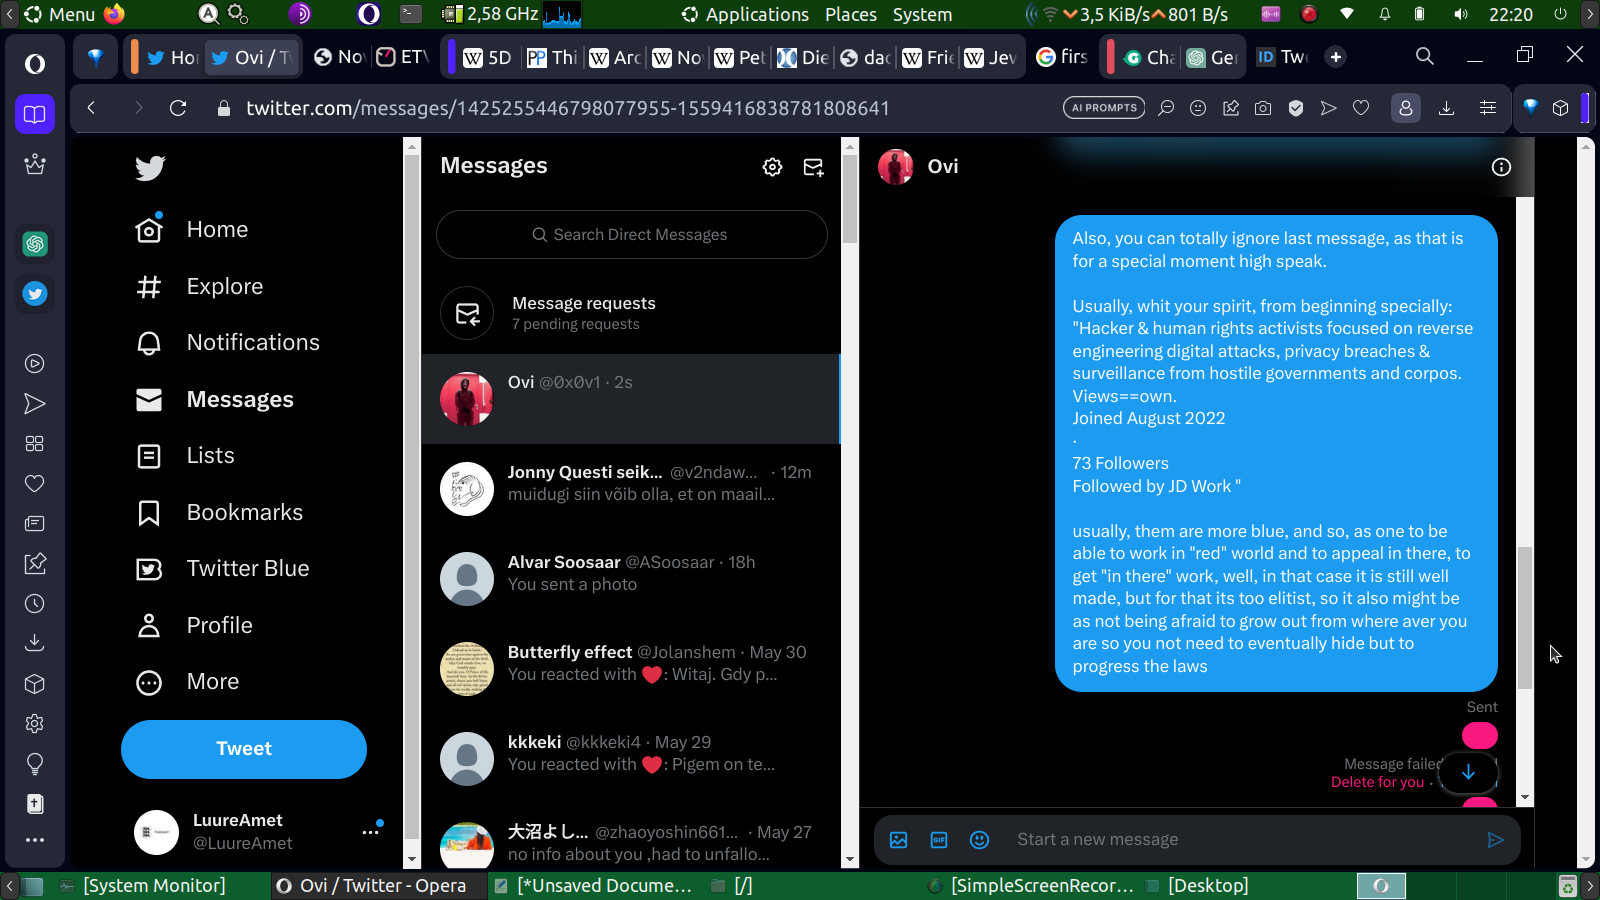Switch to the Twitter Home tab
This screenshot has width=1600, height=900.
tap(172, 57)
